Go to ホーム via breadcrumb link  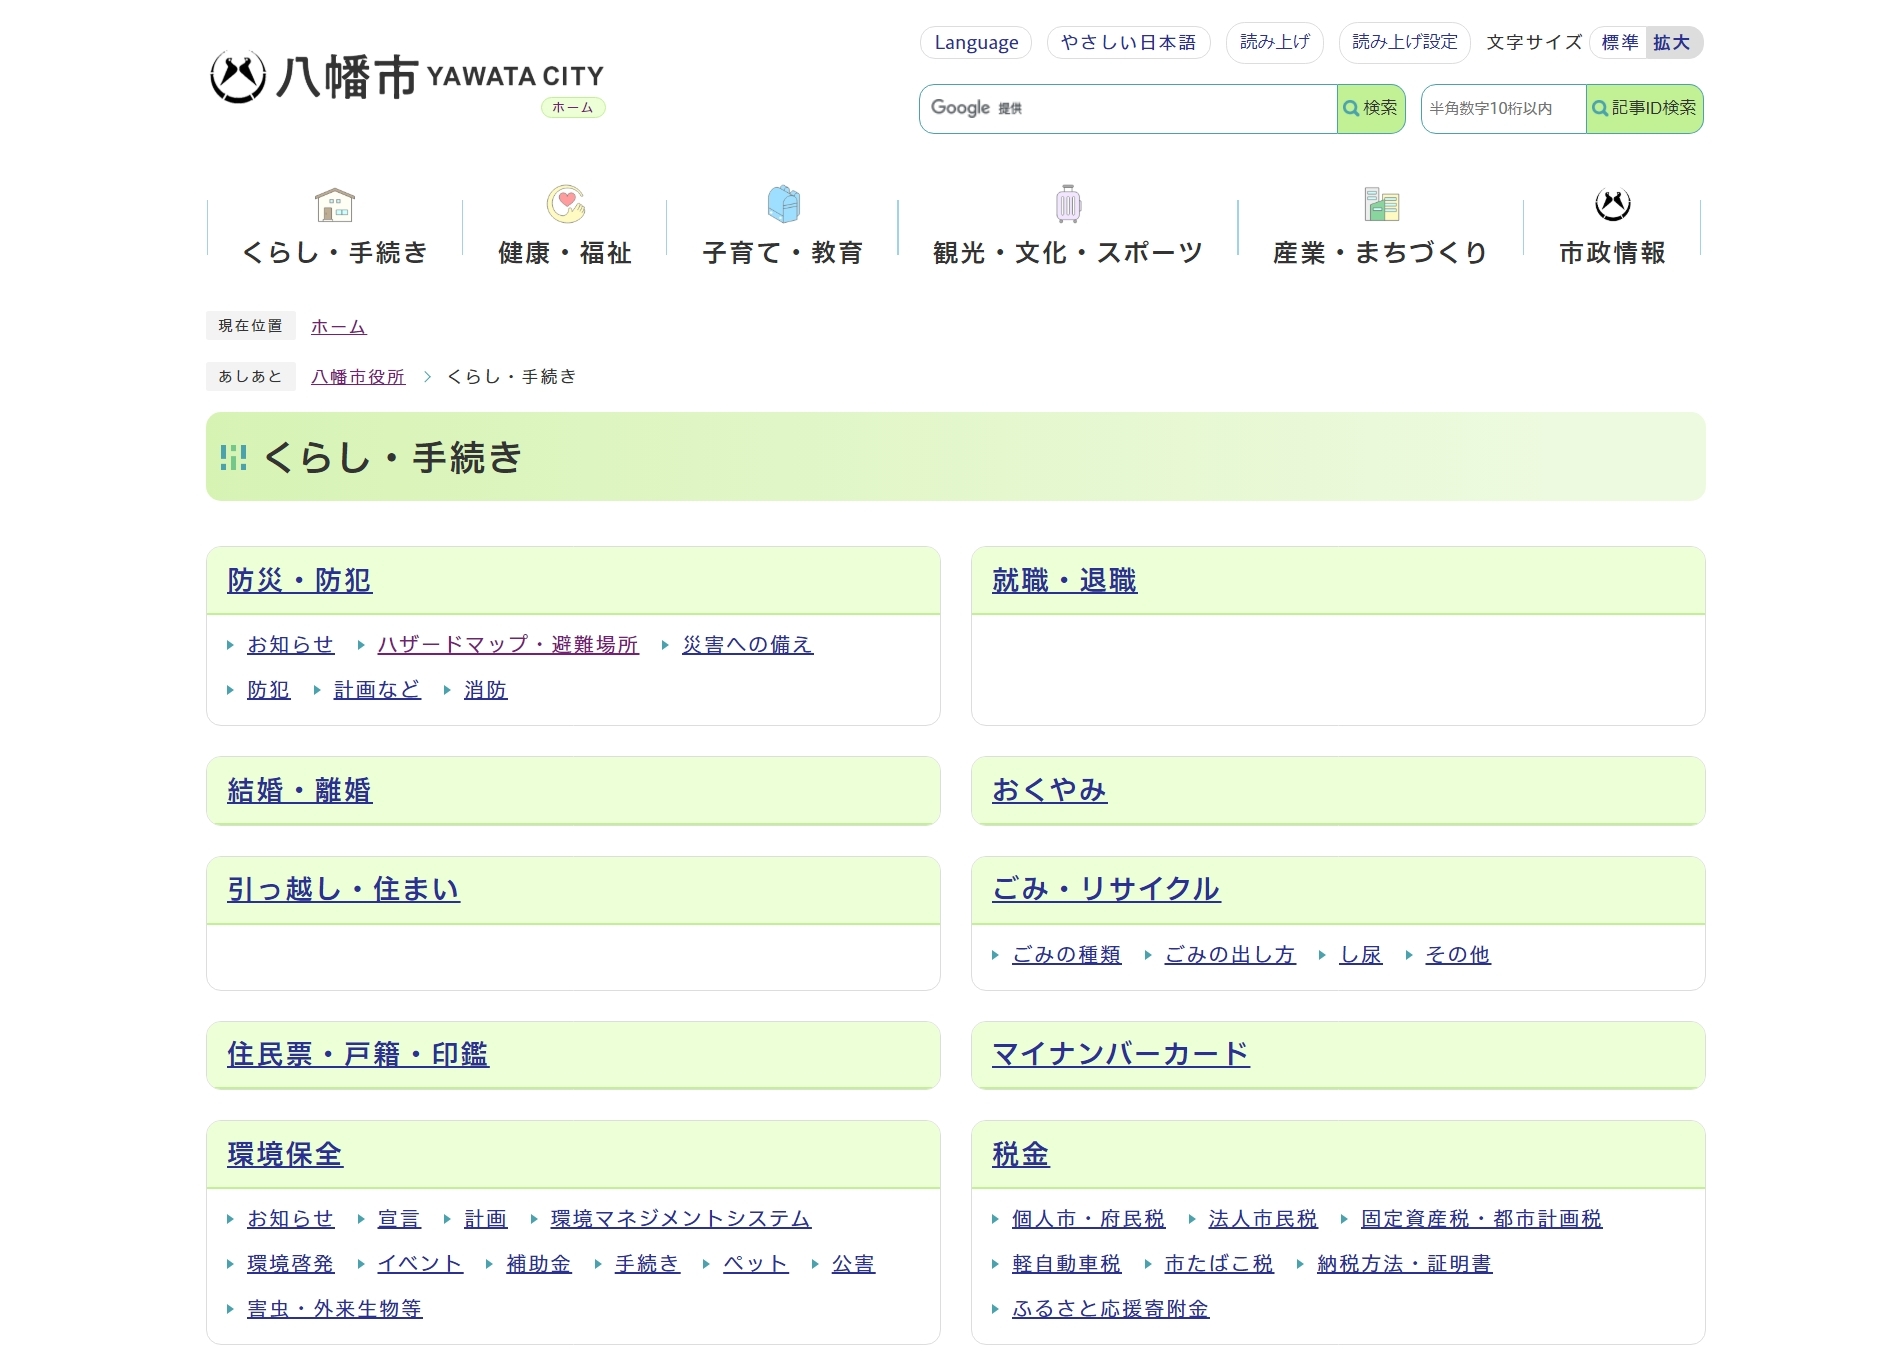click(338, 327)
